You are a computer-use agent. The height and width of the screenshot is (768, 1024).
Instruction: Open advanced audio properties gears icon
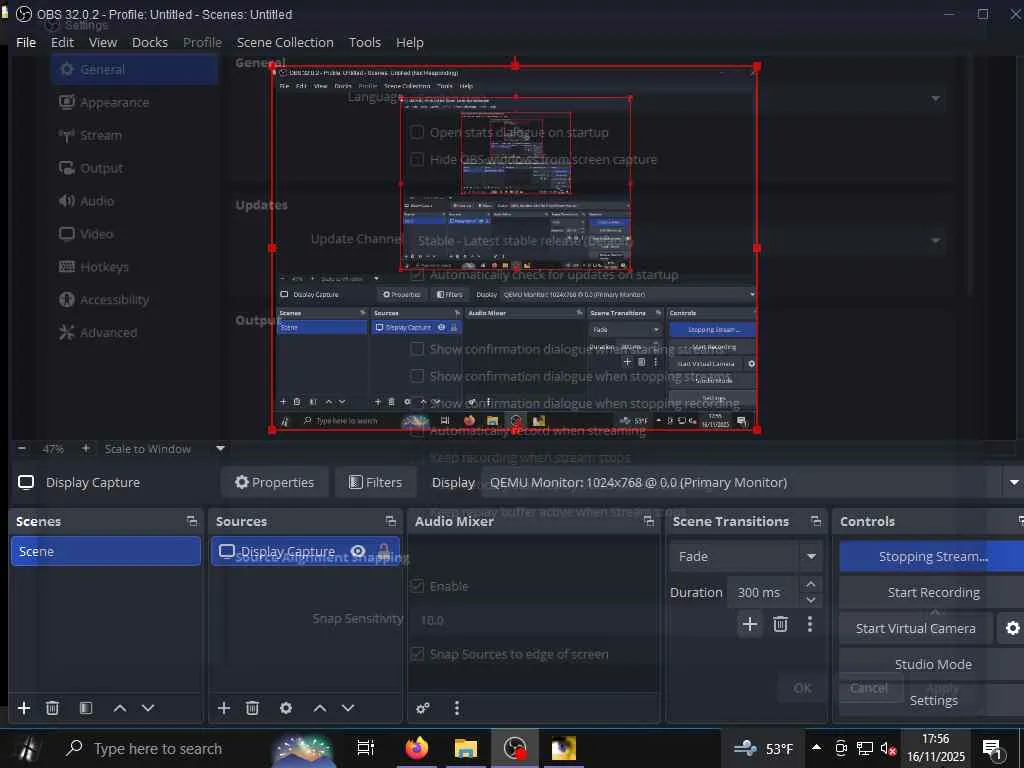423,708
